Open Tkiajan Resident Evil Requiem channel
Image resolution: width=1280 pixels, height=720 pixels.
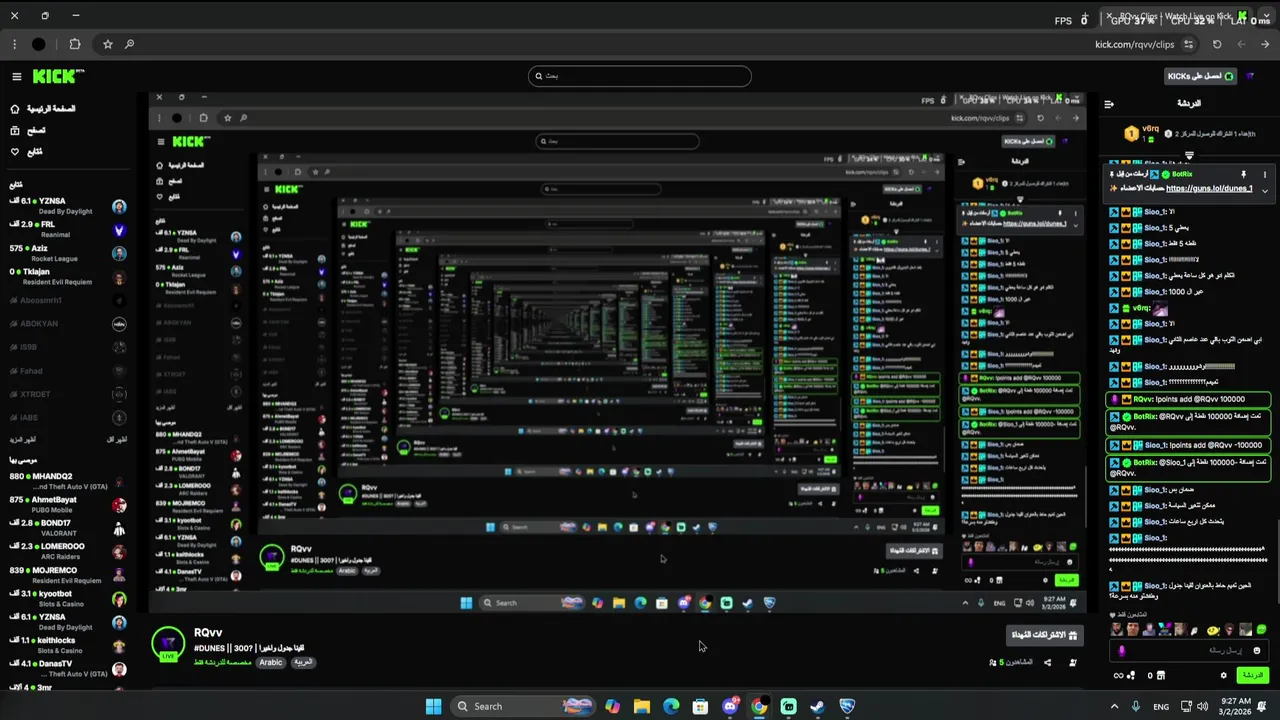pos(66,276)
